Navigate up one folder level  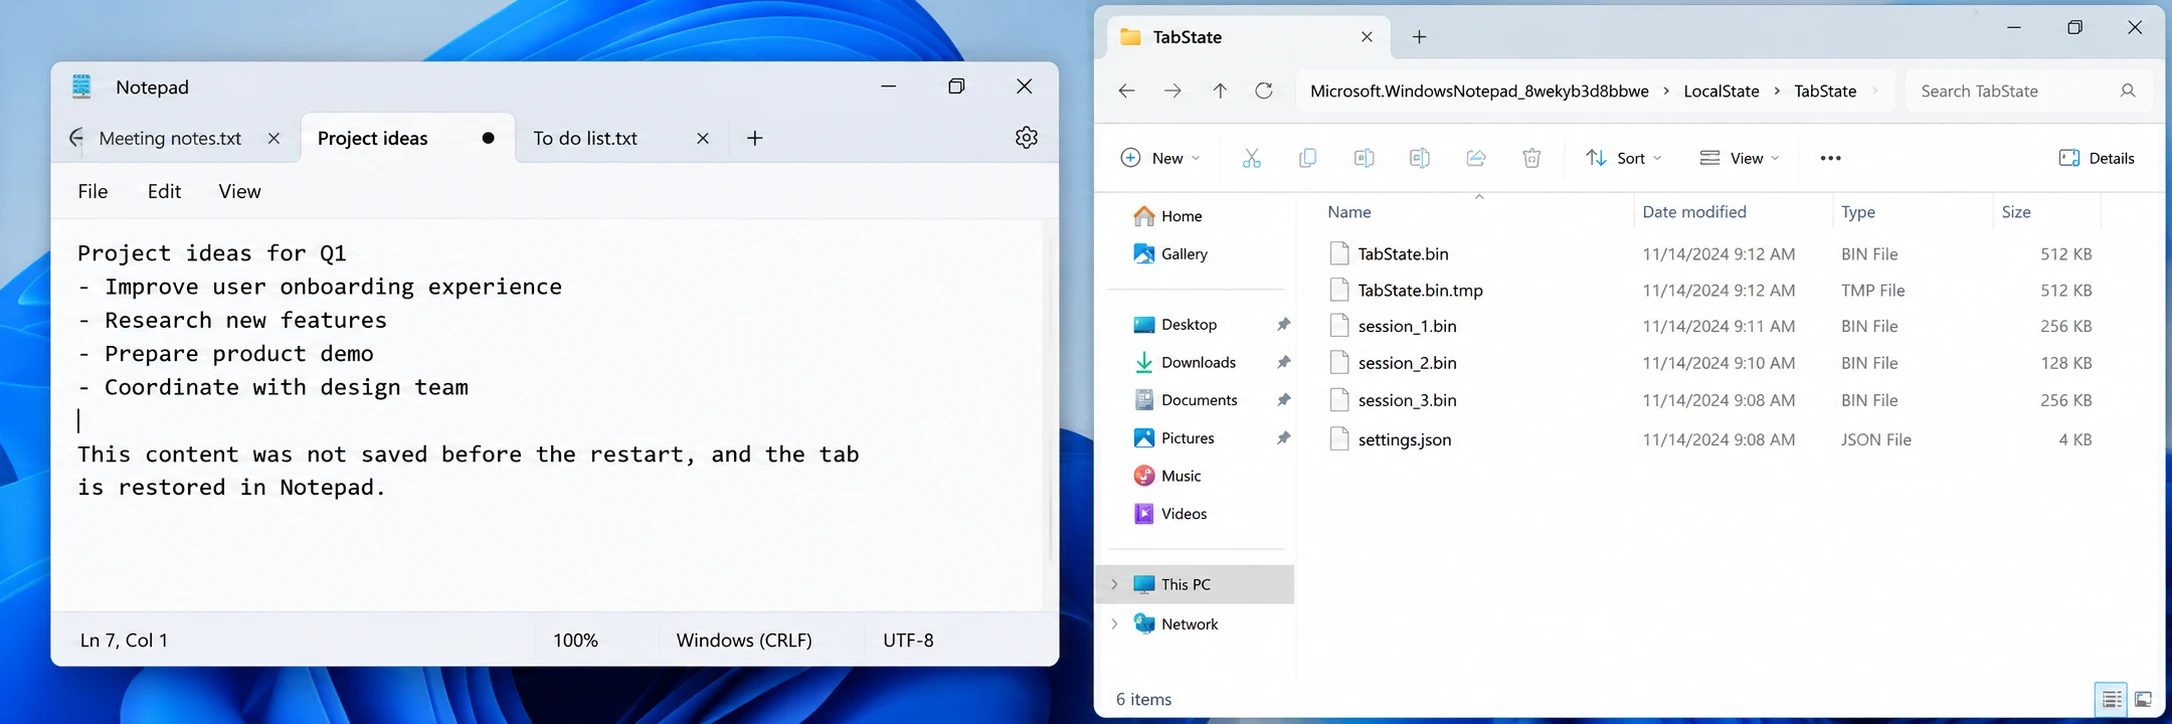(x=1220, y=91)
